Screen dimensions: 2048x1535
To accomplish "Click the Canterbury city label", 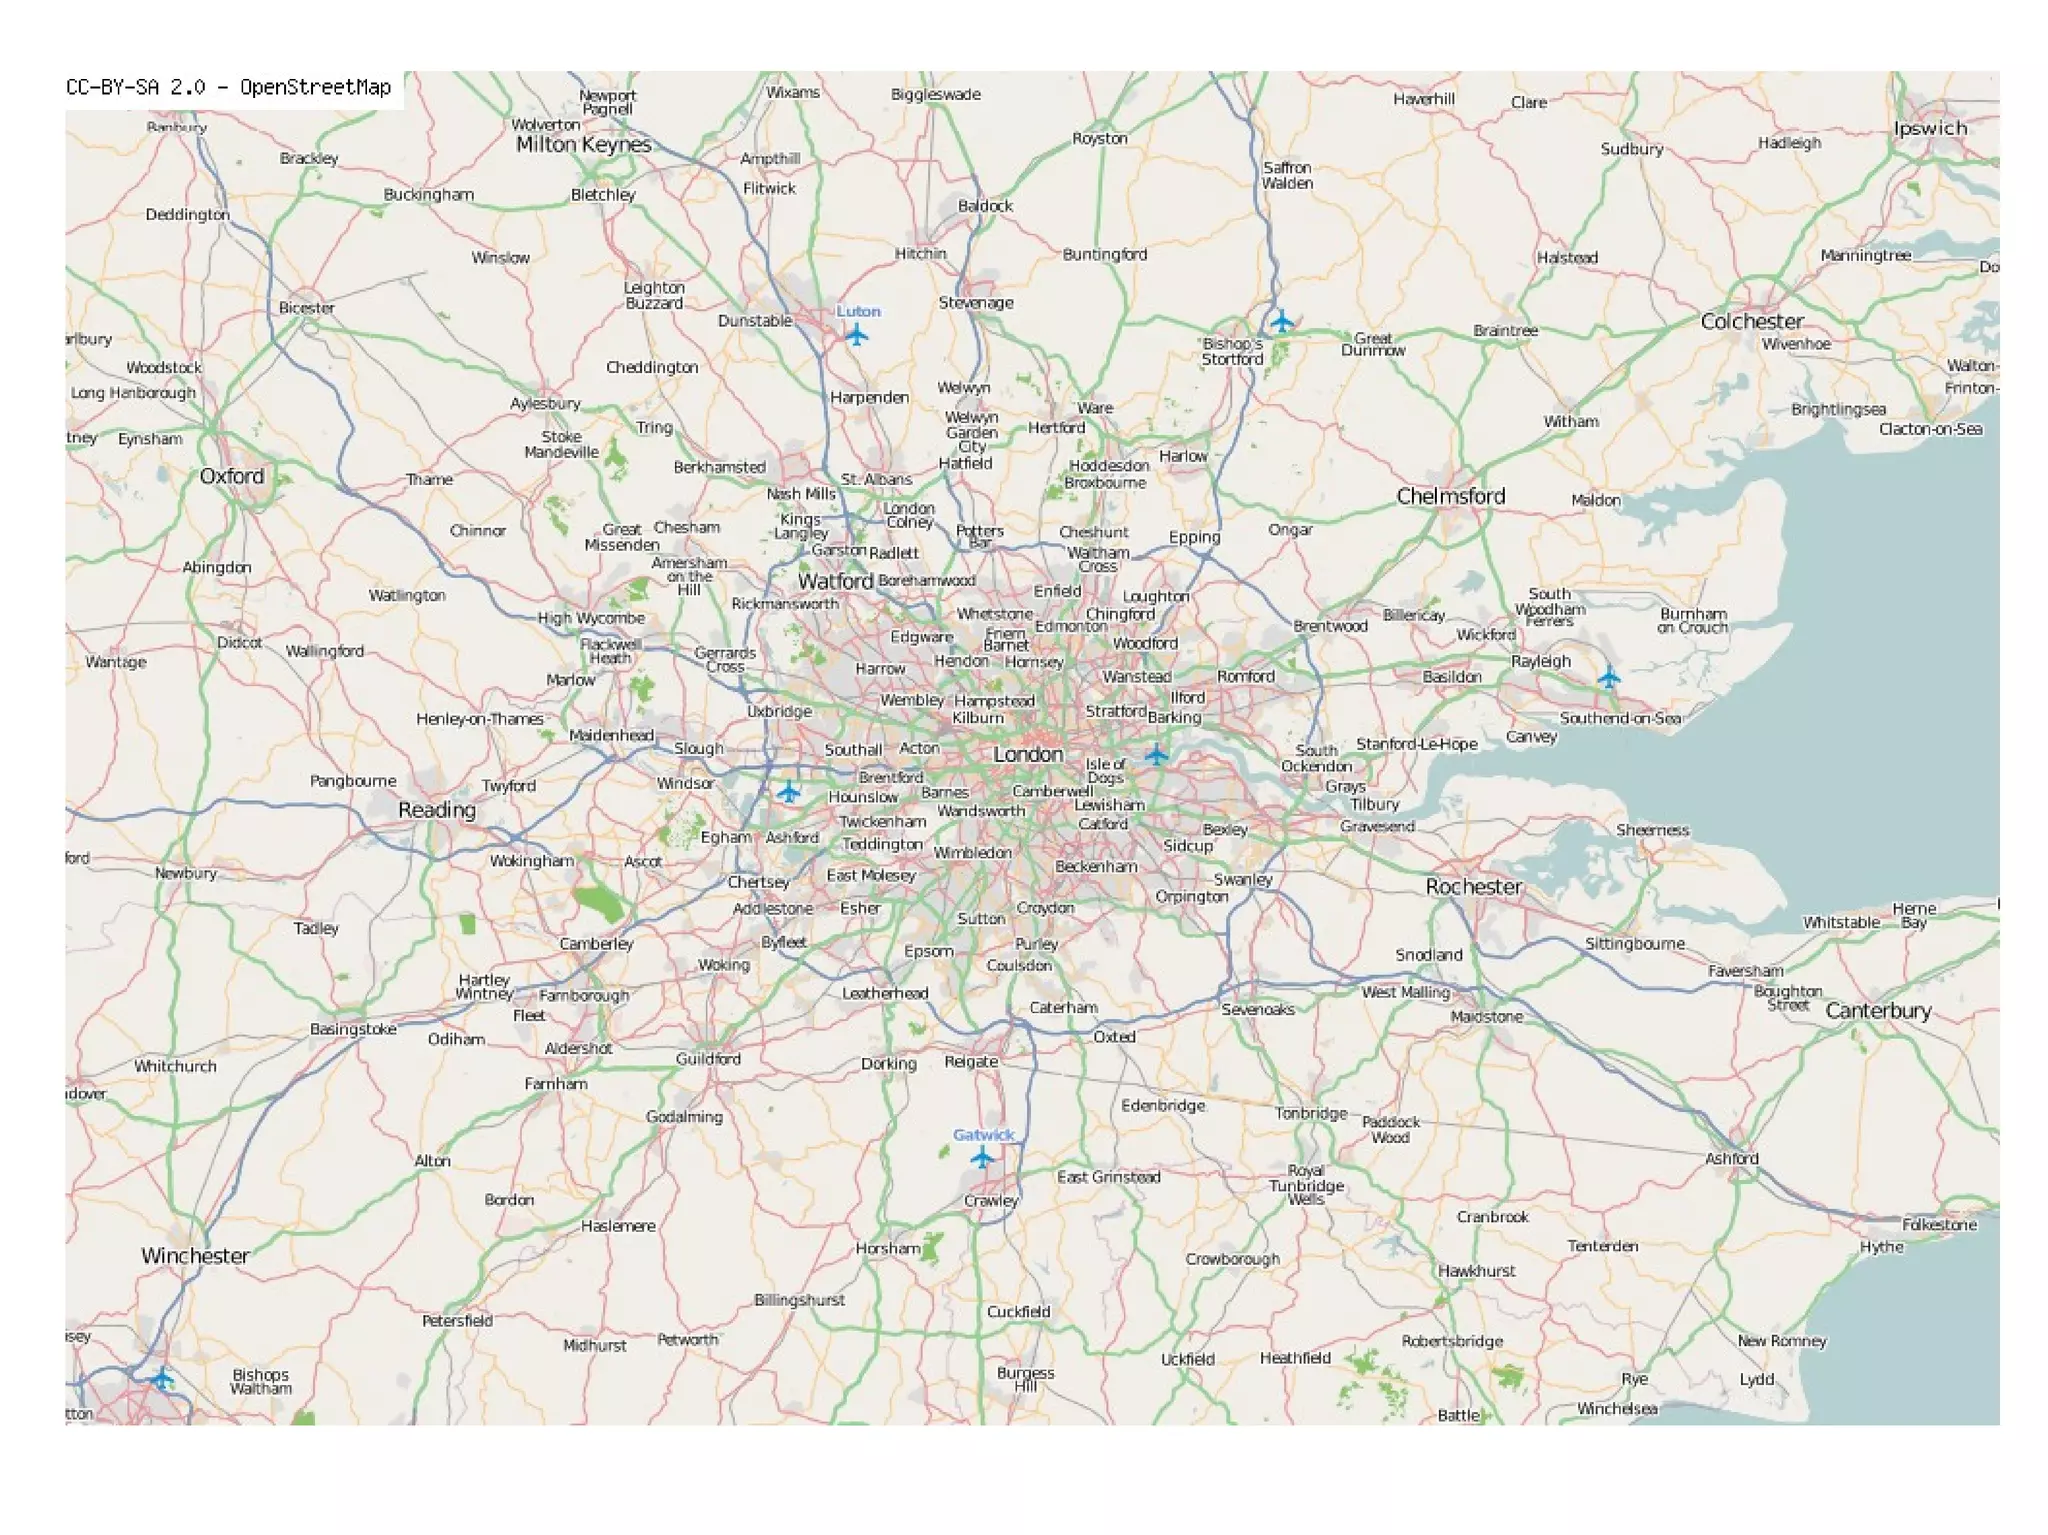I will [x=1878, y=1011].
